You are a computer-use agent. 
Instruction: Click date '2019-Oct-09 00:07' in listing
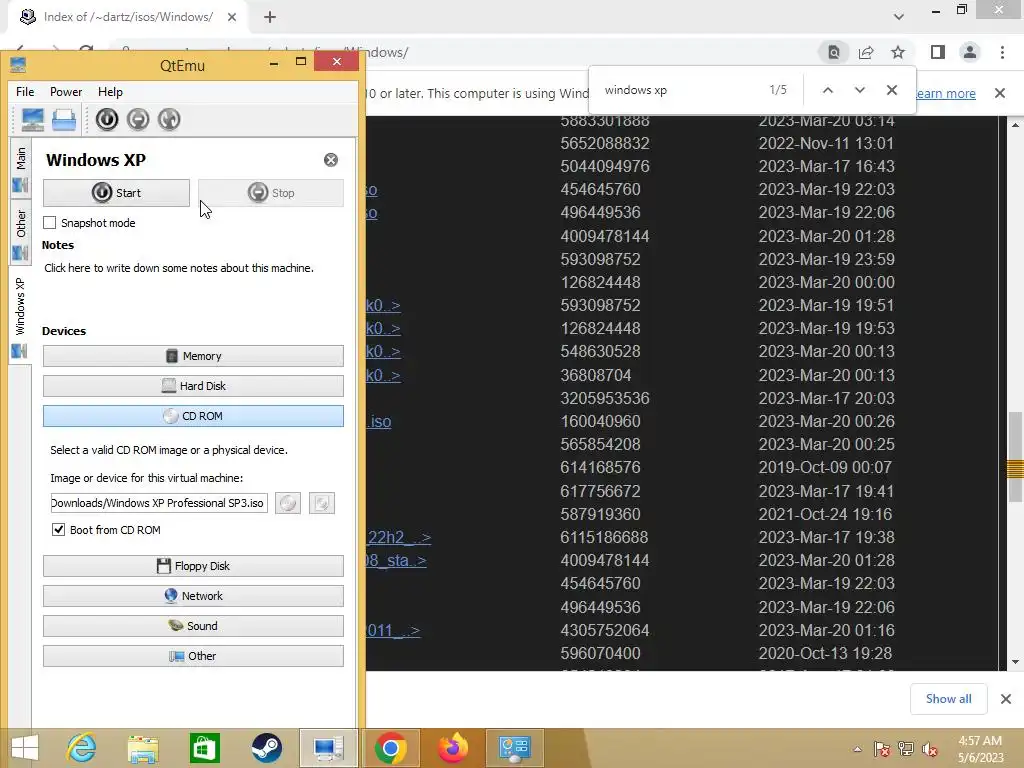tap(825, 468)
